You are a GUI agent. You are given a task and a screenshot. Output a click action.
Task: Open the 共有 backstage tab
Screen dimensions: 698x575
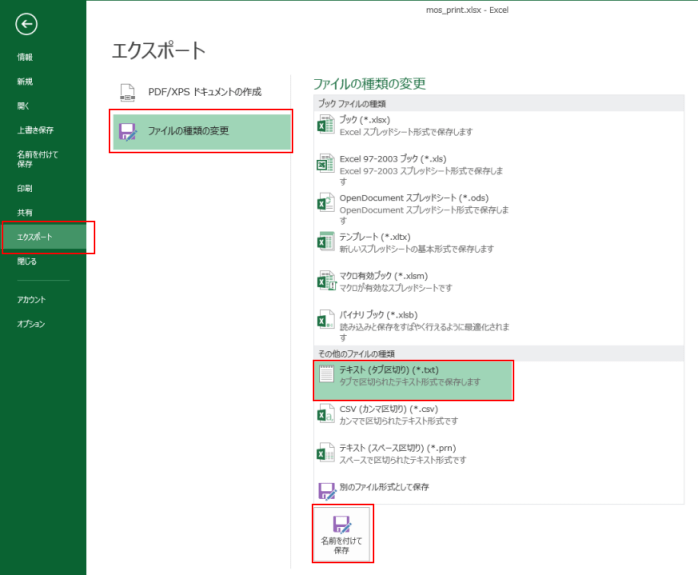click(25, 213)
